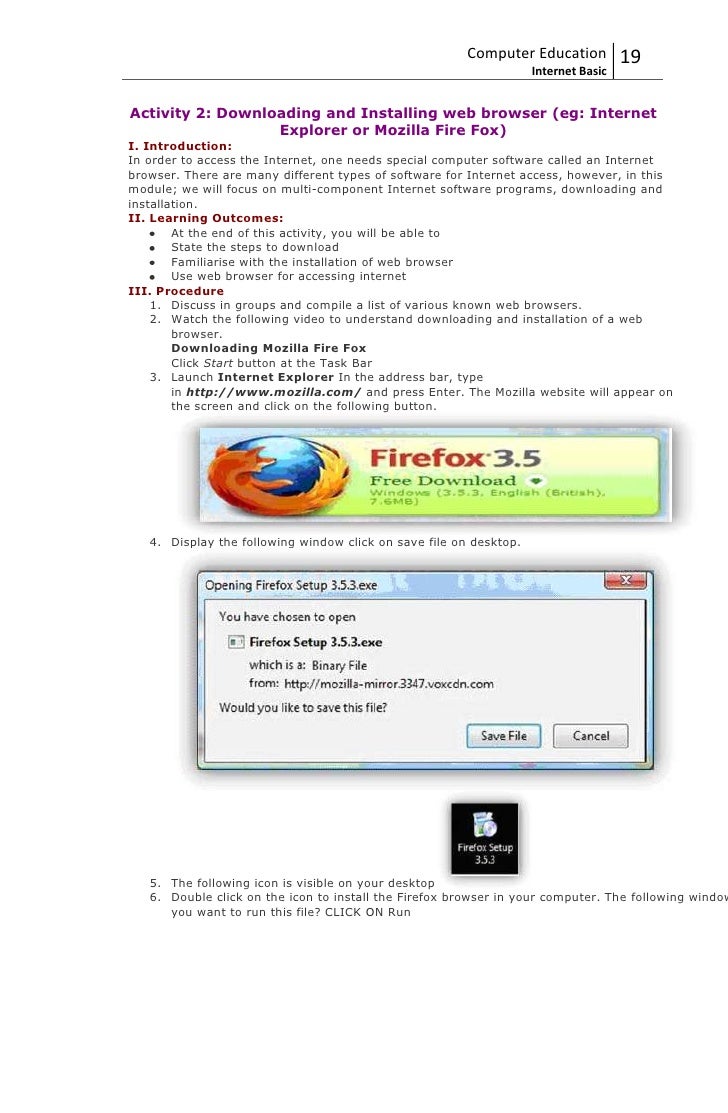This screenshot has width=728, height=1113.
Task: Click the Firefox 3.5 title on the download banner
Action: pos(456,458)
